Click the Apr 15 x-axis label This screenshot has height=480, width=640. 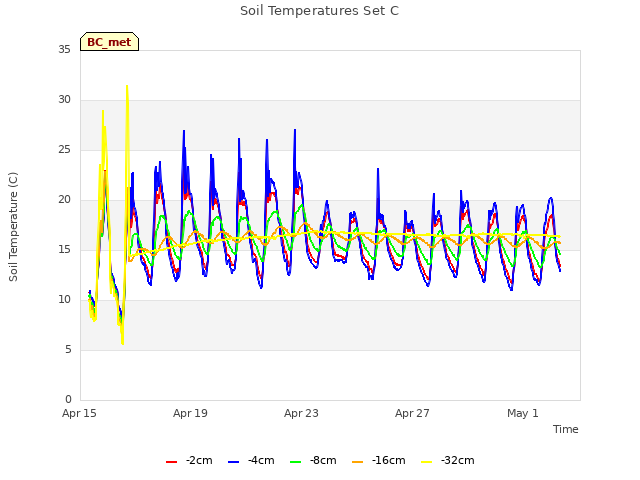(x=79, y=413)
